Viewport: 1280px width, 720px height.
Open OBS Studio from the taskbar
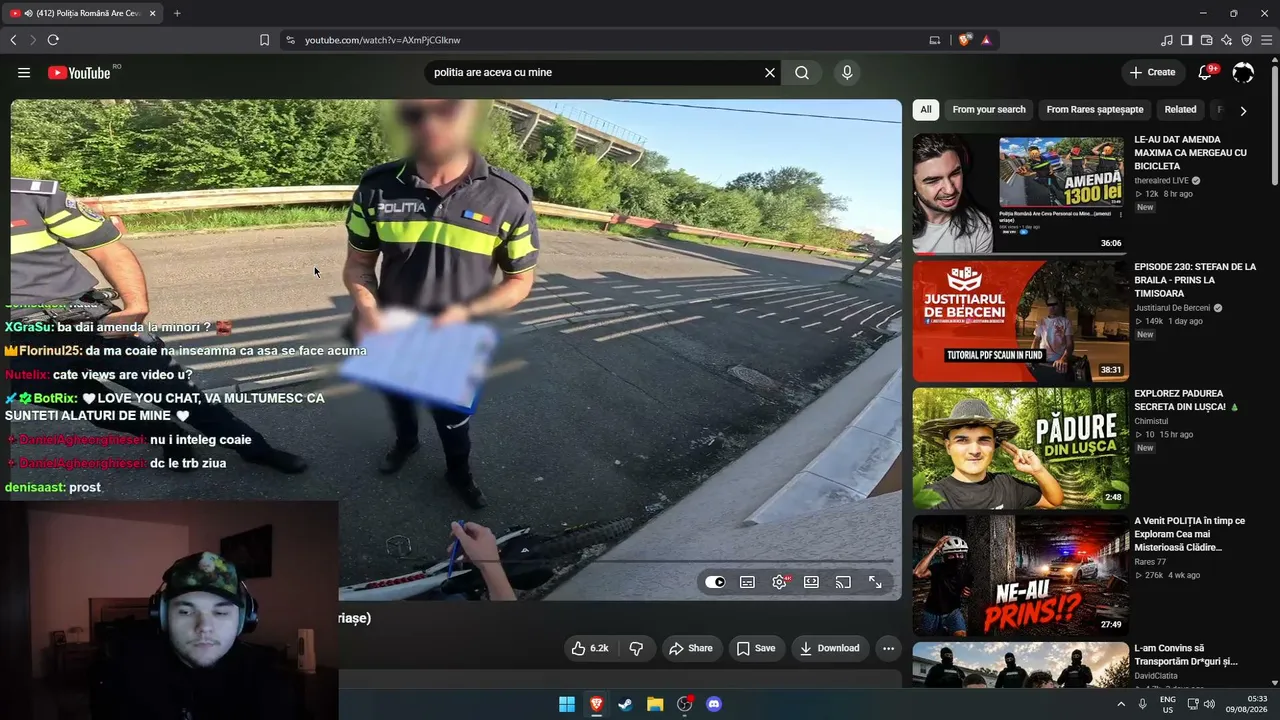click(685, 704)
